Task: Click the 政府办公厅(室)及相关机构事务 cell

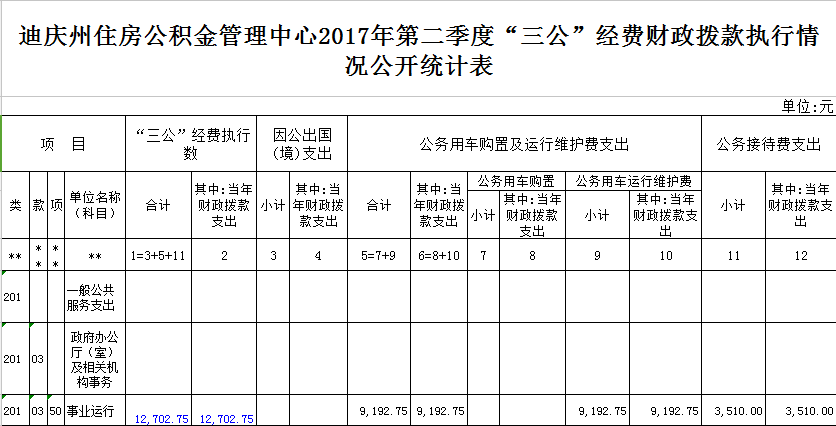Action: pyautogui.click(x=95, y=359)
